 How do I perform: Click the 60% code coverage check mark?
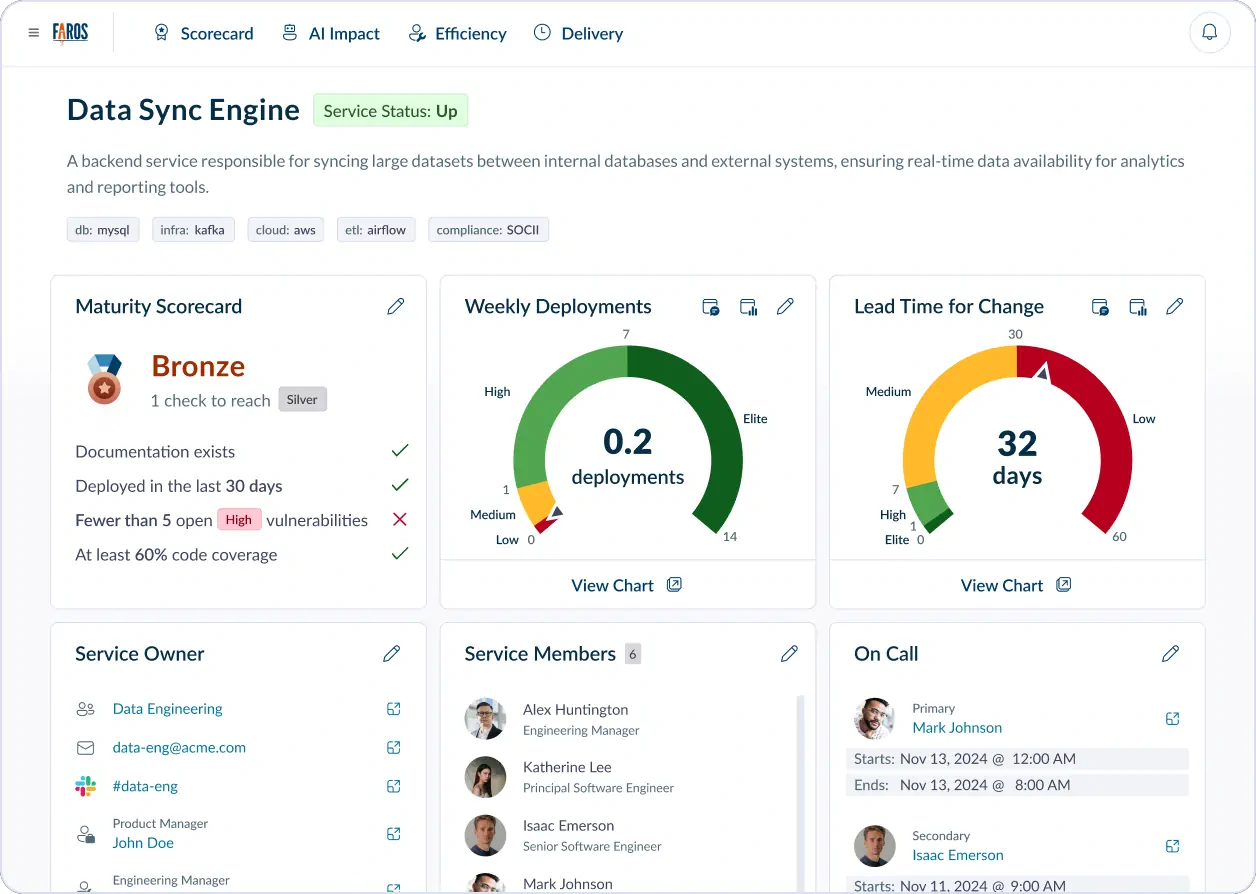400,553
